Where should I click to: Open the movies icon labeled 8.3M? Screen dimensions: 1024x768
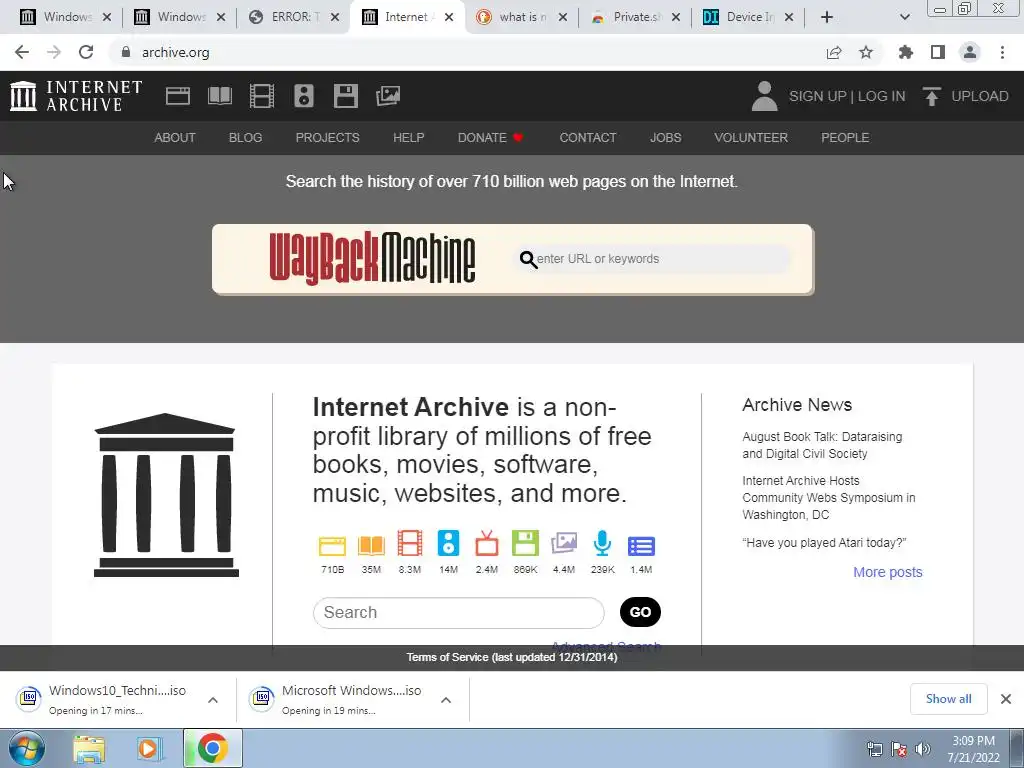pos(410,543)
